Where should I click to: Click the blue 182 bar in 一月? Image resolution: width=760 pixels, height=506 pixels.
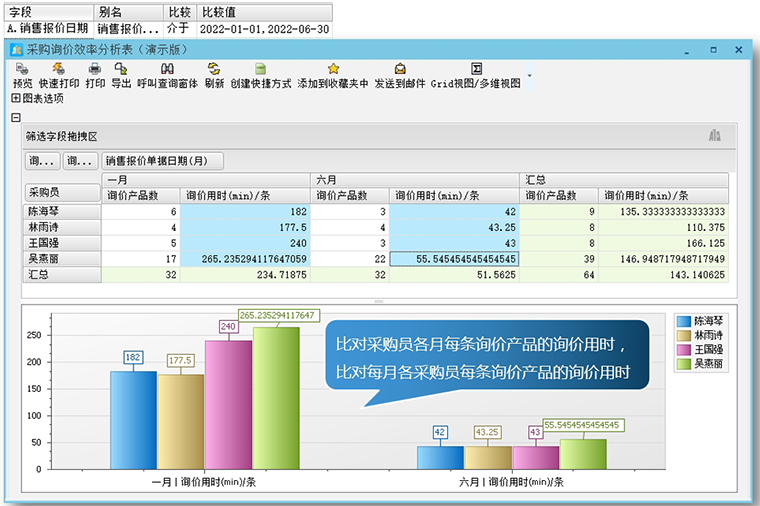tap(133, 420)
